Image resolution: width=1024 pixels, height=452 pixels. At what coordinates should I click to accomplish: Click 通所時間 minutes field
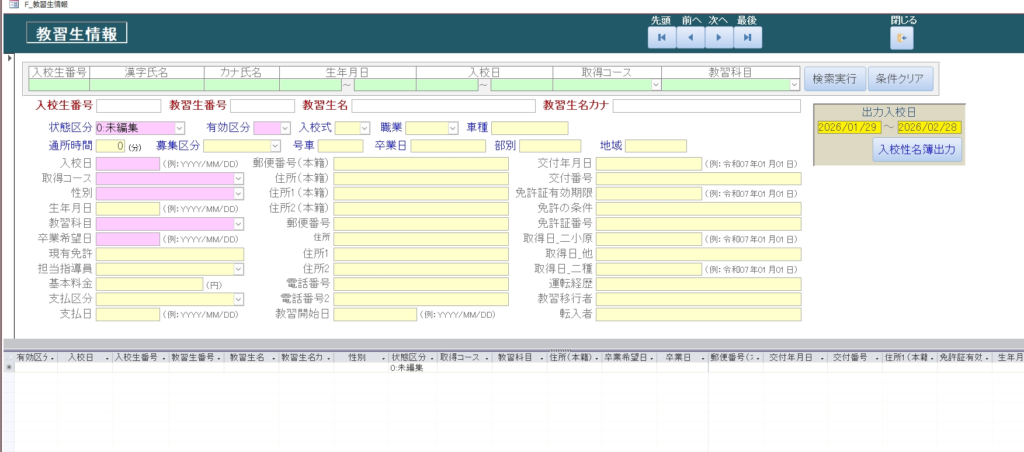click(x=110, y=146)
